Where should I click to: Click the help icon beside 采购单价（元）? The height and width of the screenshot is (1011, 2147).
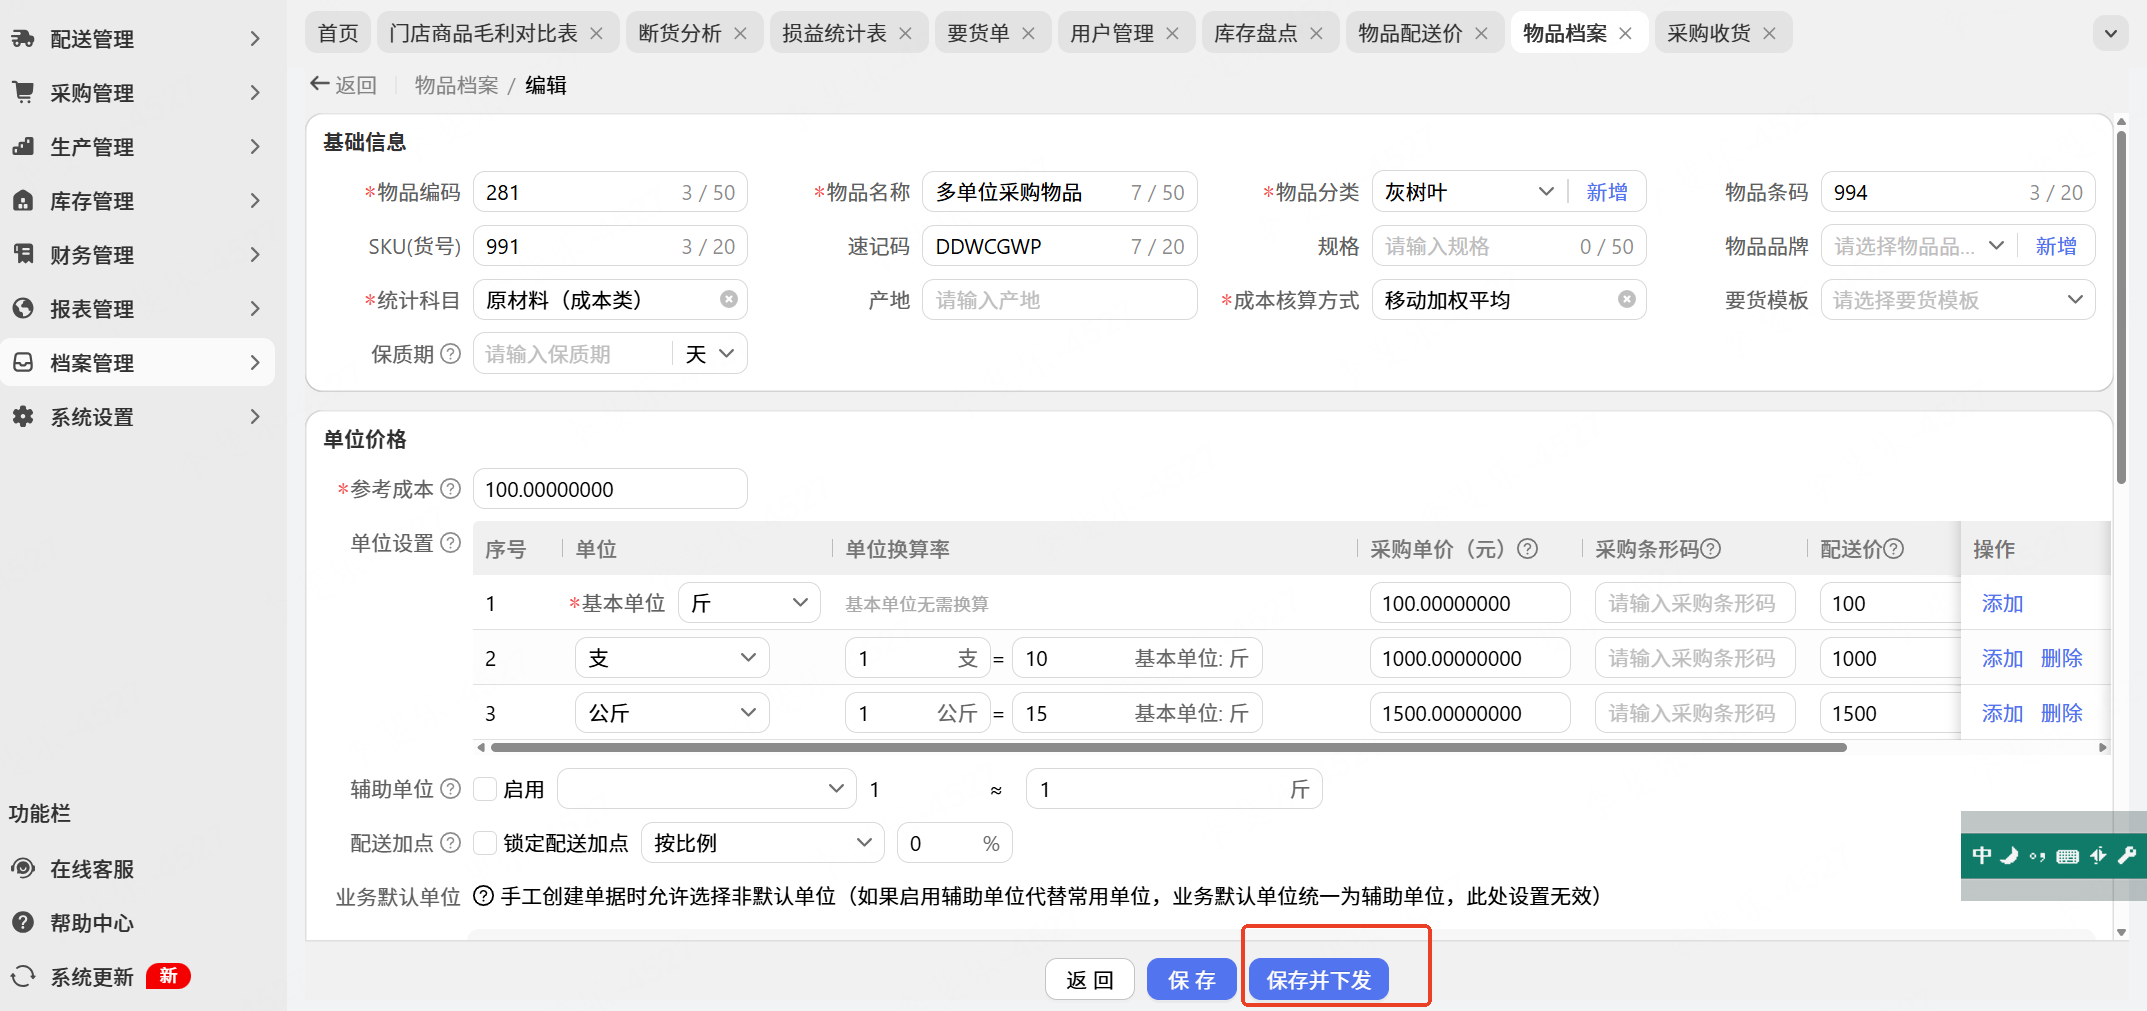[x=1527, y=549]
